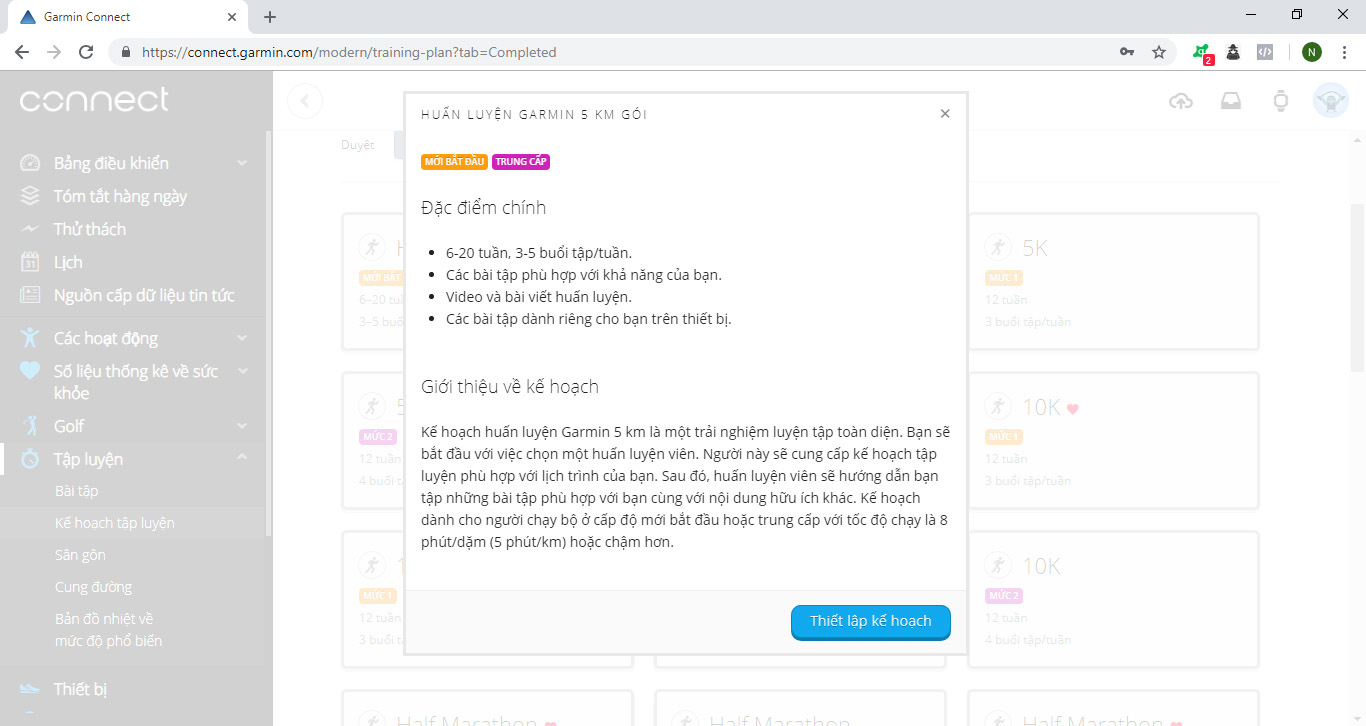Image resolution: width=1366 pixels, height=726 pixels.
Task: Open a new browser tab
Action: (270, 17)
